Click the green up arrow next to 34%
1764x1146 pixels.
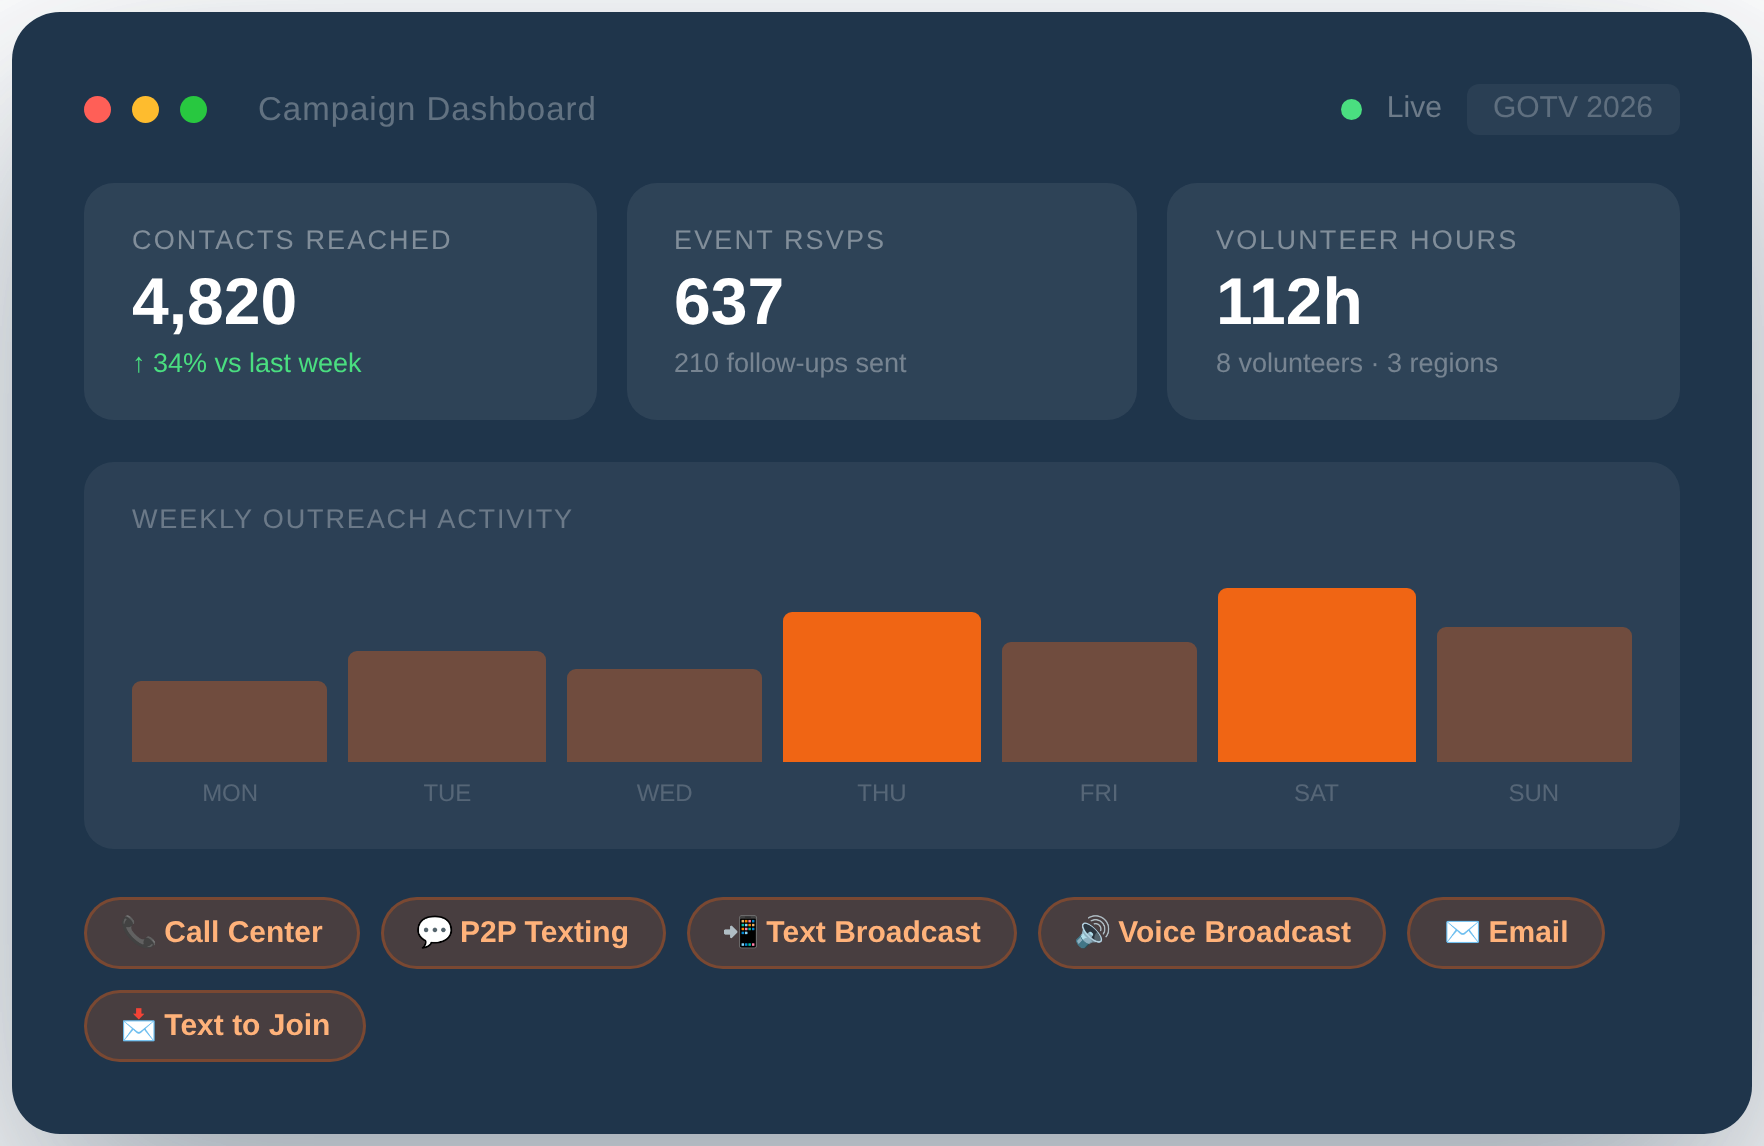138,363
